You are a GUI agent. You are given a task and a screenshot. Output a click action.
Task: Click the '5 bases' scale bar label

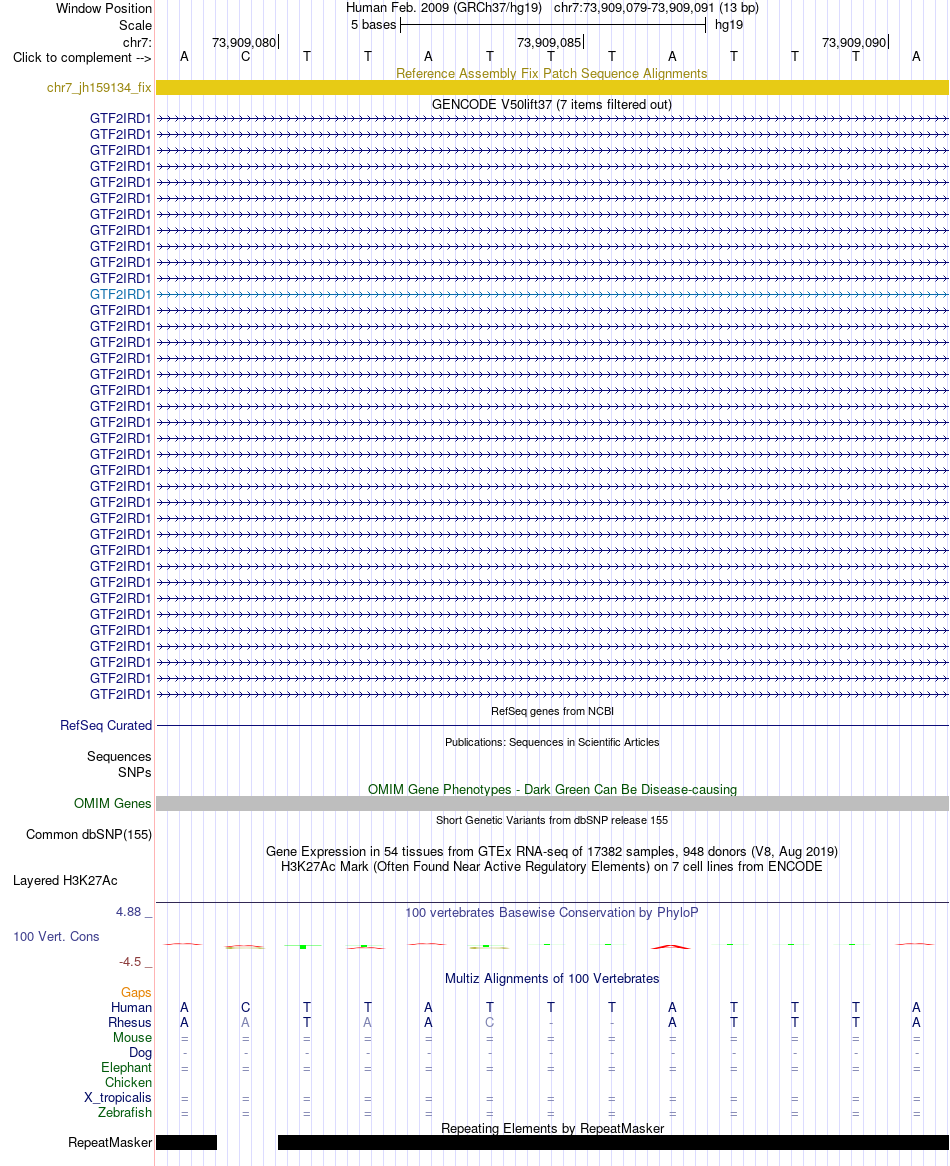pyautogui.click(x=373, y=25)
